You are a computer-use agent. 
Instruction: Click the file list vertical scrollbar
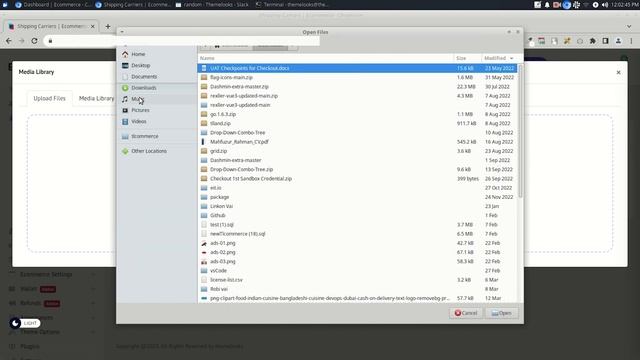pos(520,131)
